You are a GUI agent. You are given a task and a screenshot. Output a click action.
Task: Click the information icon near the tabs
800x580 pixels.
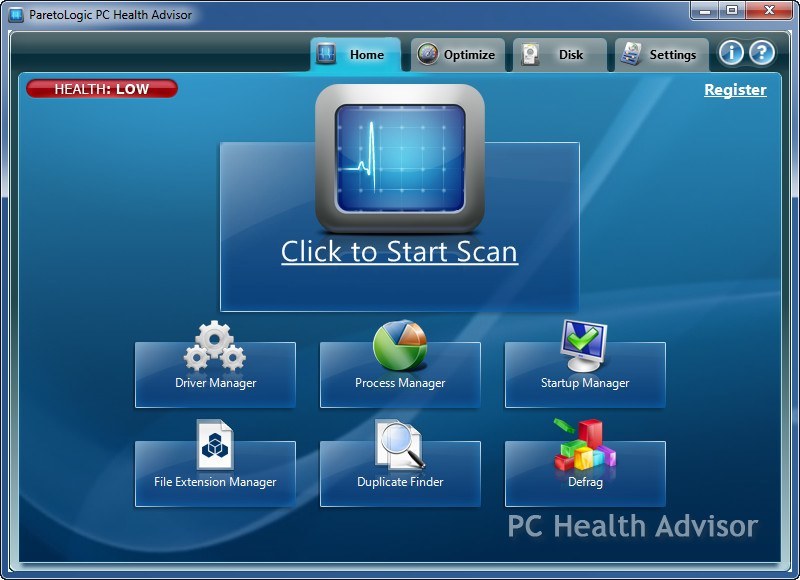click(x=732, y=54)
